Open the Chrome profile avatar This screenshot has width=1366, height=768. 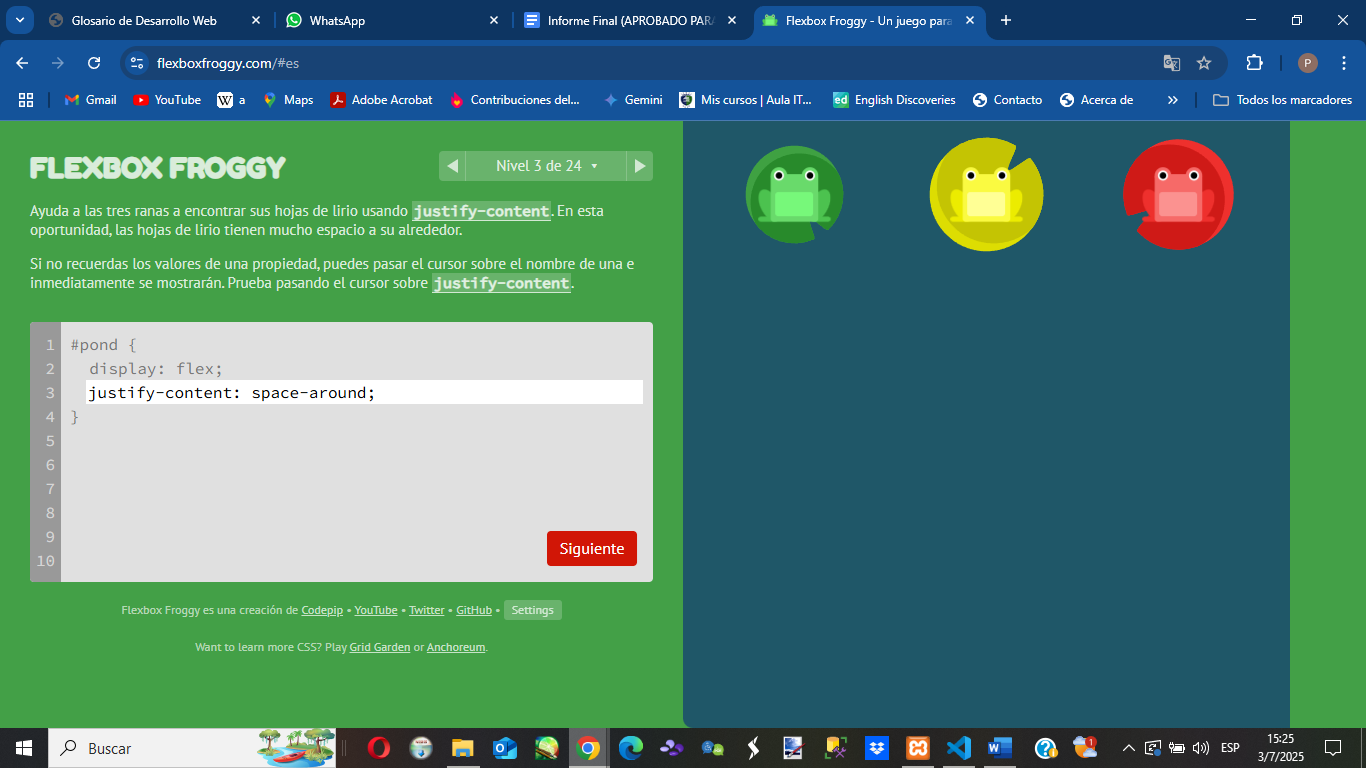(1308, 63)
